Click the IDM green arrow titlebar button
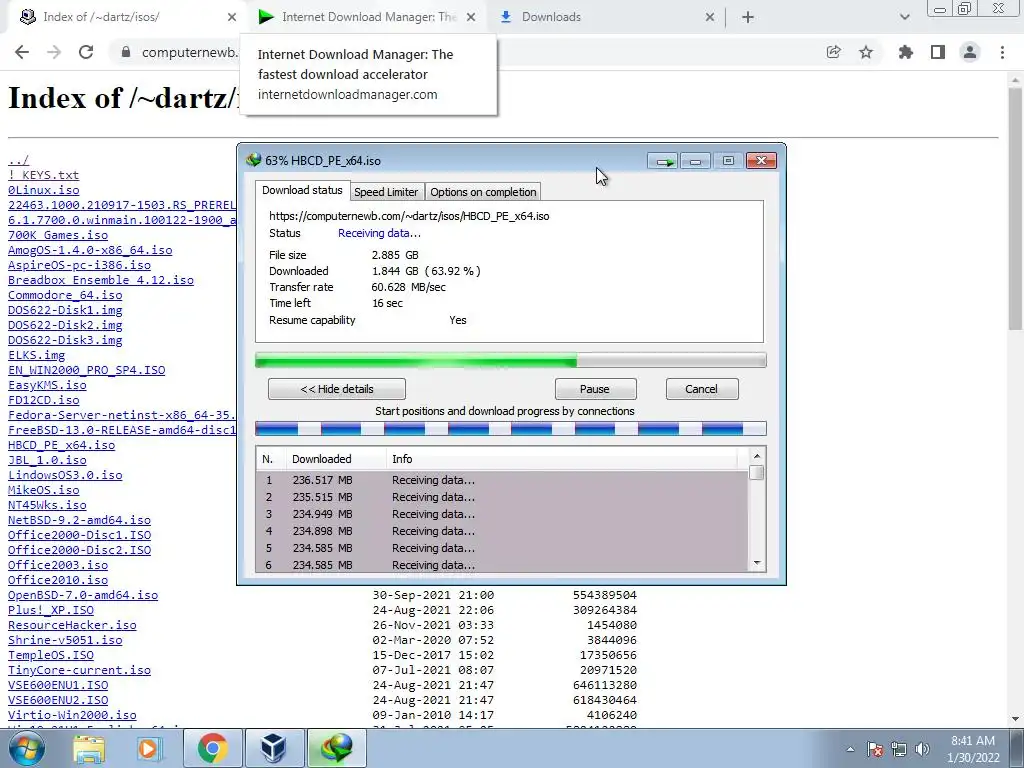This screenshot has height=768, width=1024. (664, 161)
